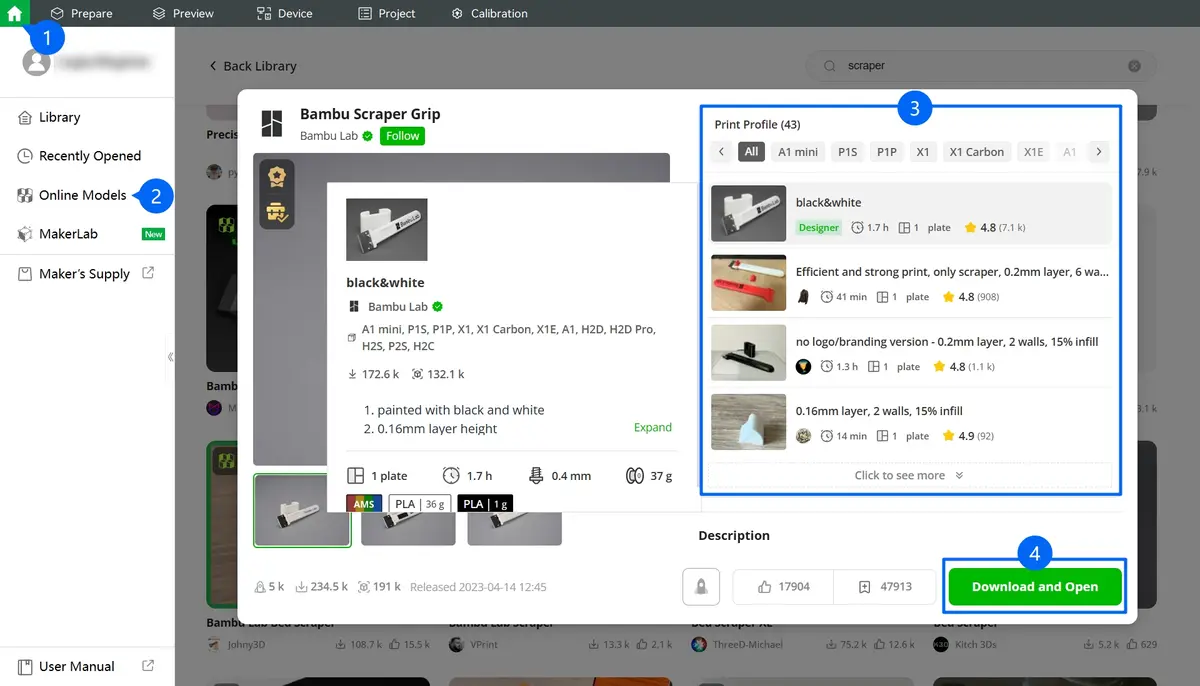Select the A1 mini printer filter
Screen dimensions: 1200x686
tap(798, 152)
